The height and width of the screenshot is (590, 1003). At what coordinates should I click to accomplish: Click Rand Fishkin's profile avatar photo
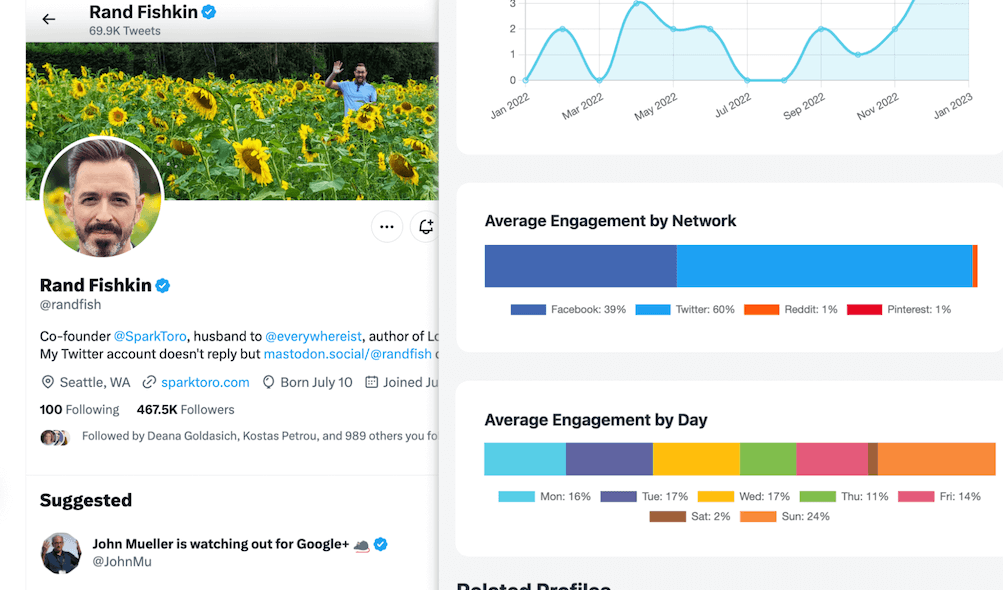click(x=101, y=197)
